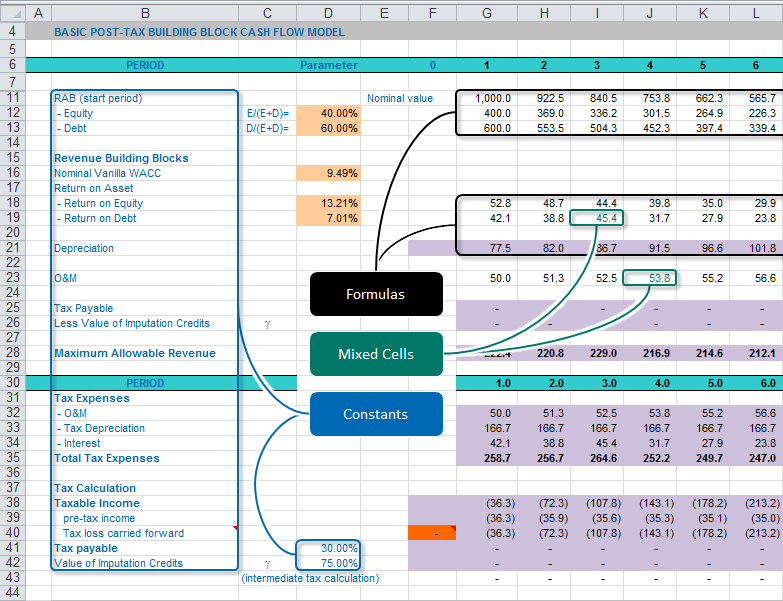Select the 'Tax Calculation' heading cell
The image size is (783, 601).
click(145, 488)
